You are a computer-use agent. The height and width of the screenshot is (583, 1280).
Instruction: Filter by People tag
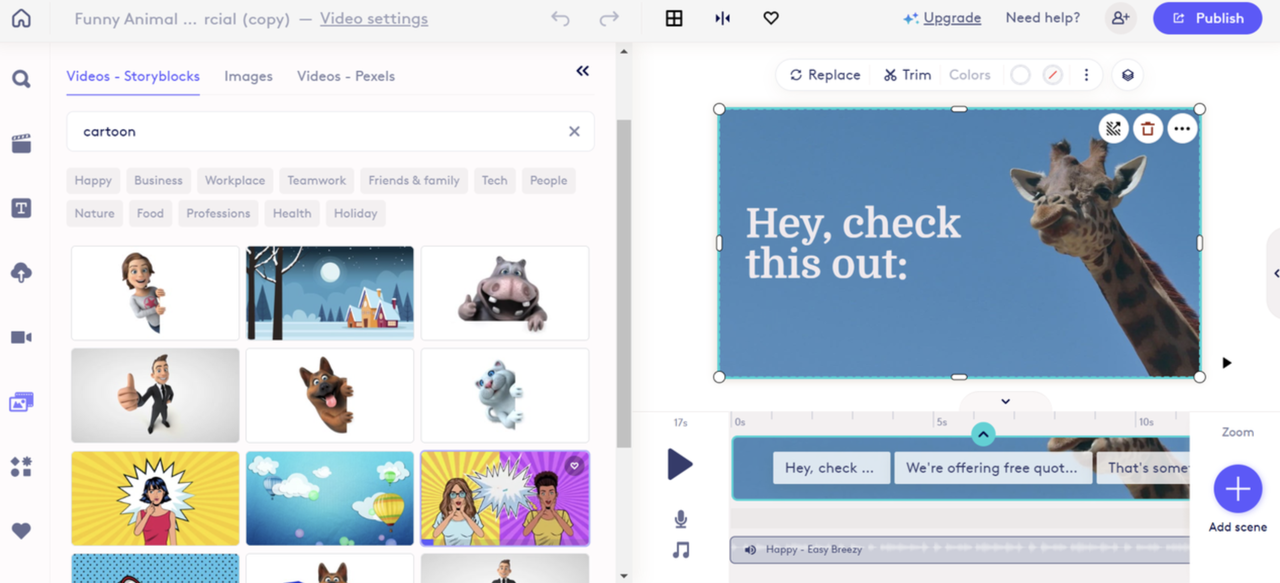point(549,181)
